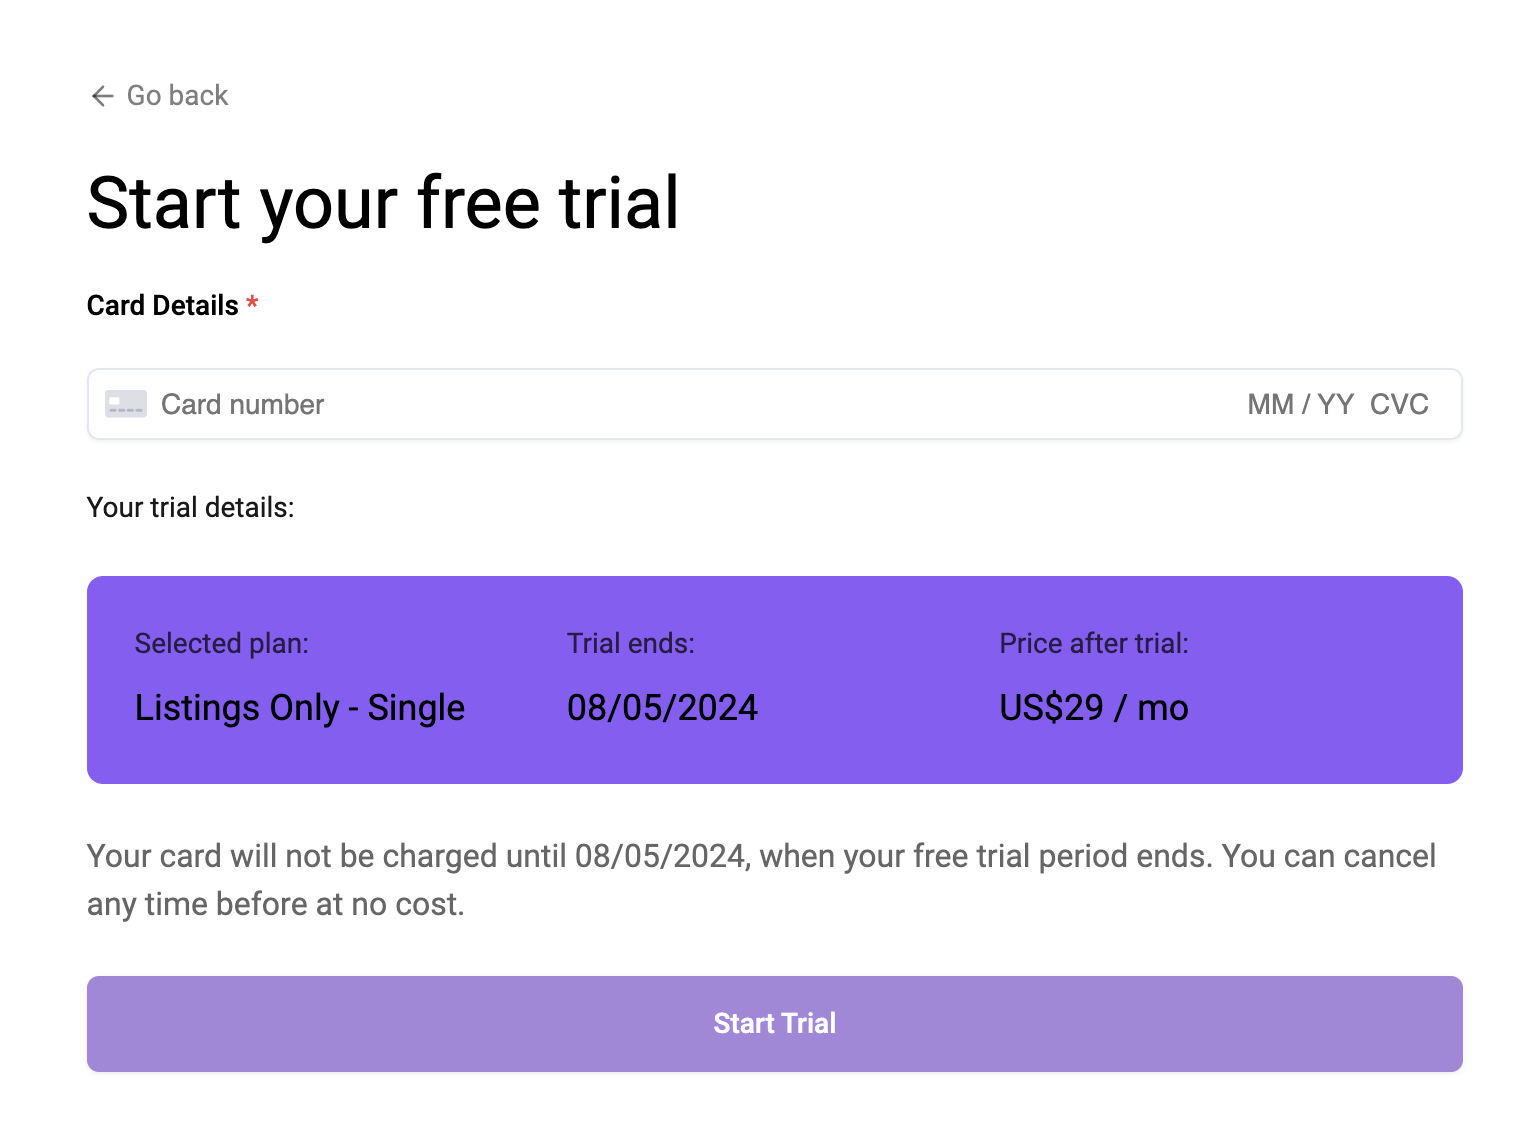Click the 'Selected plan:' label
1536x1142 pixels.
coord(221,643)
